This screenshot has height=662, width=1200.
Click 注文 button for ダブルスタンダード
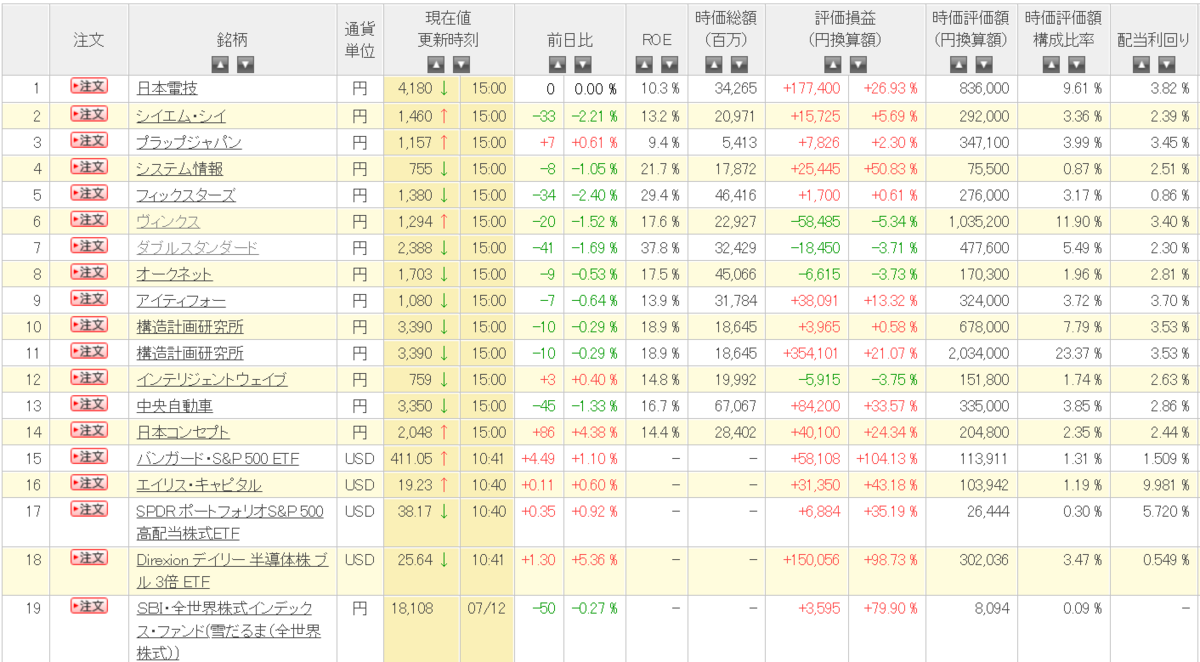[89, 245]
